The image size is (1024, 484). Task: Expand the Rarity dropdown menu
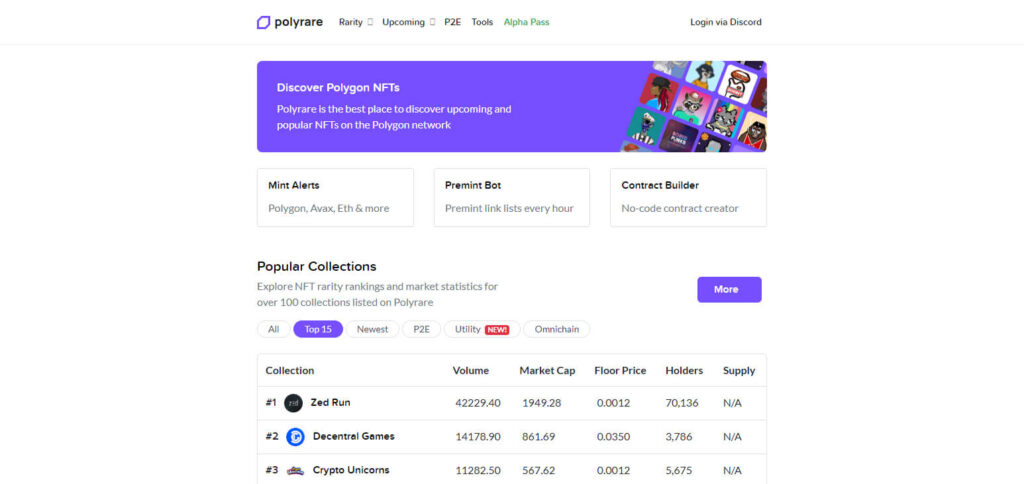[x=355, y=22]
